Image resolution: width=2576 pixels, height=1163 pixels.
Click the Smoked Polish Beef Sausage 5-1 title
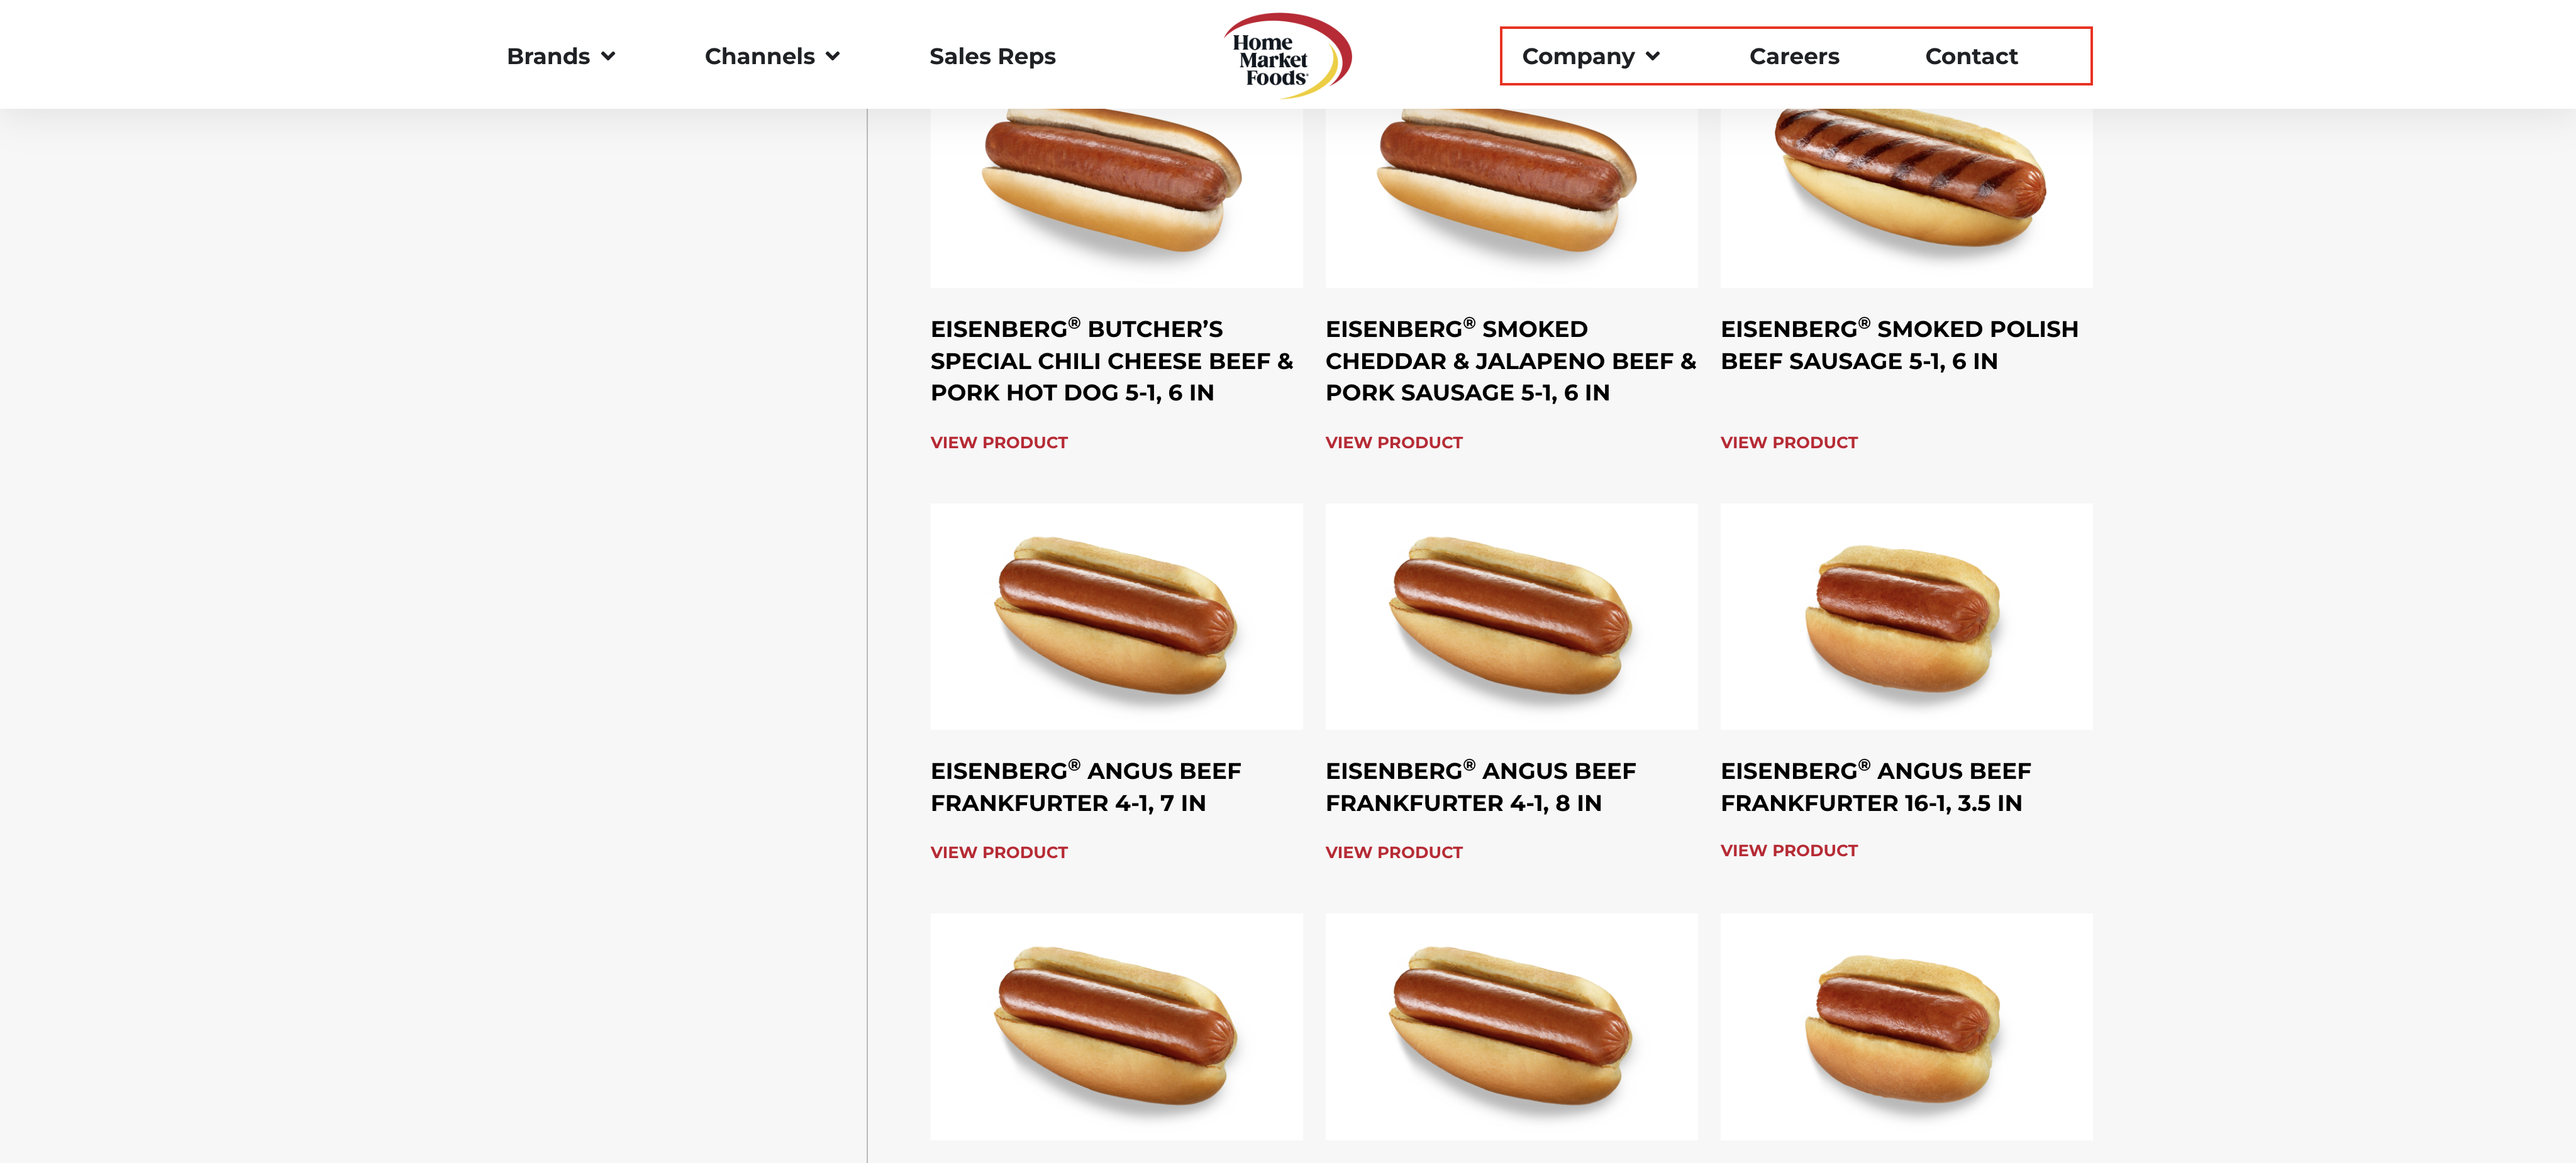click(1899, 344)
